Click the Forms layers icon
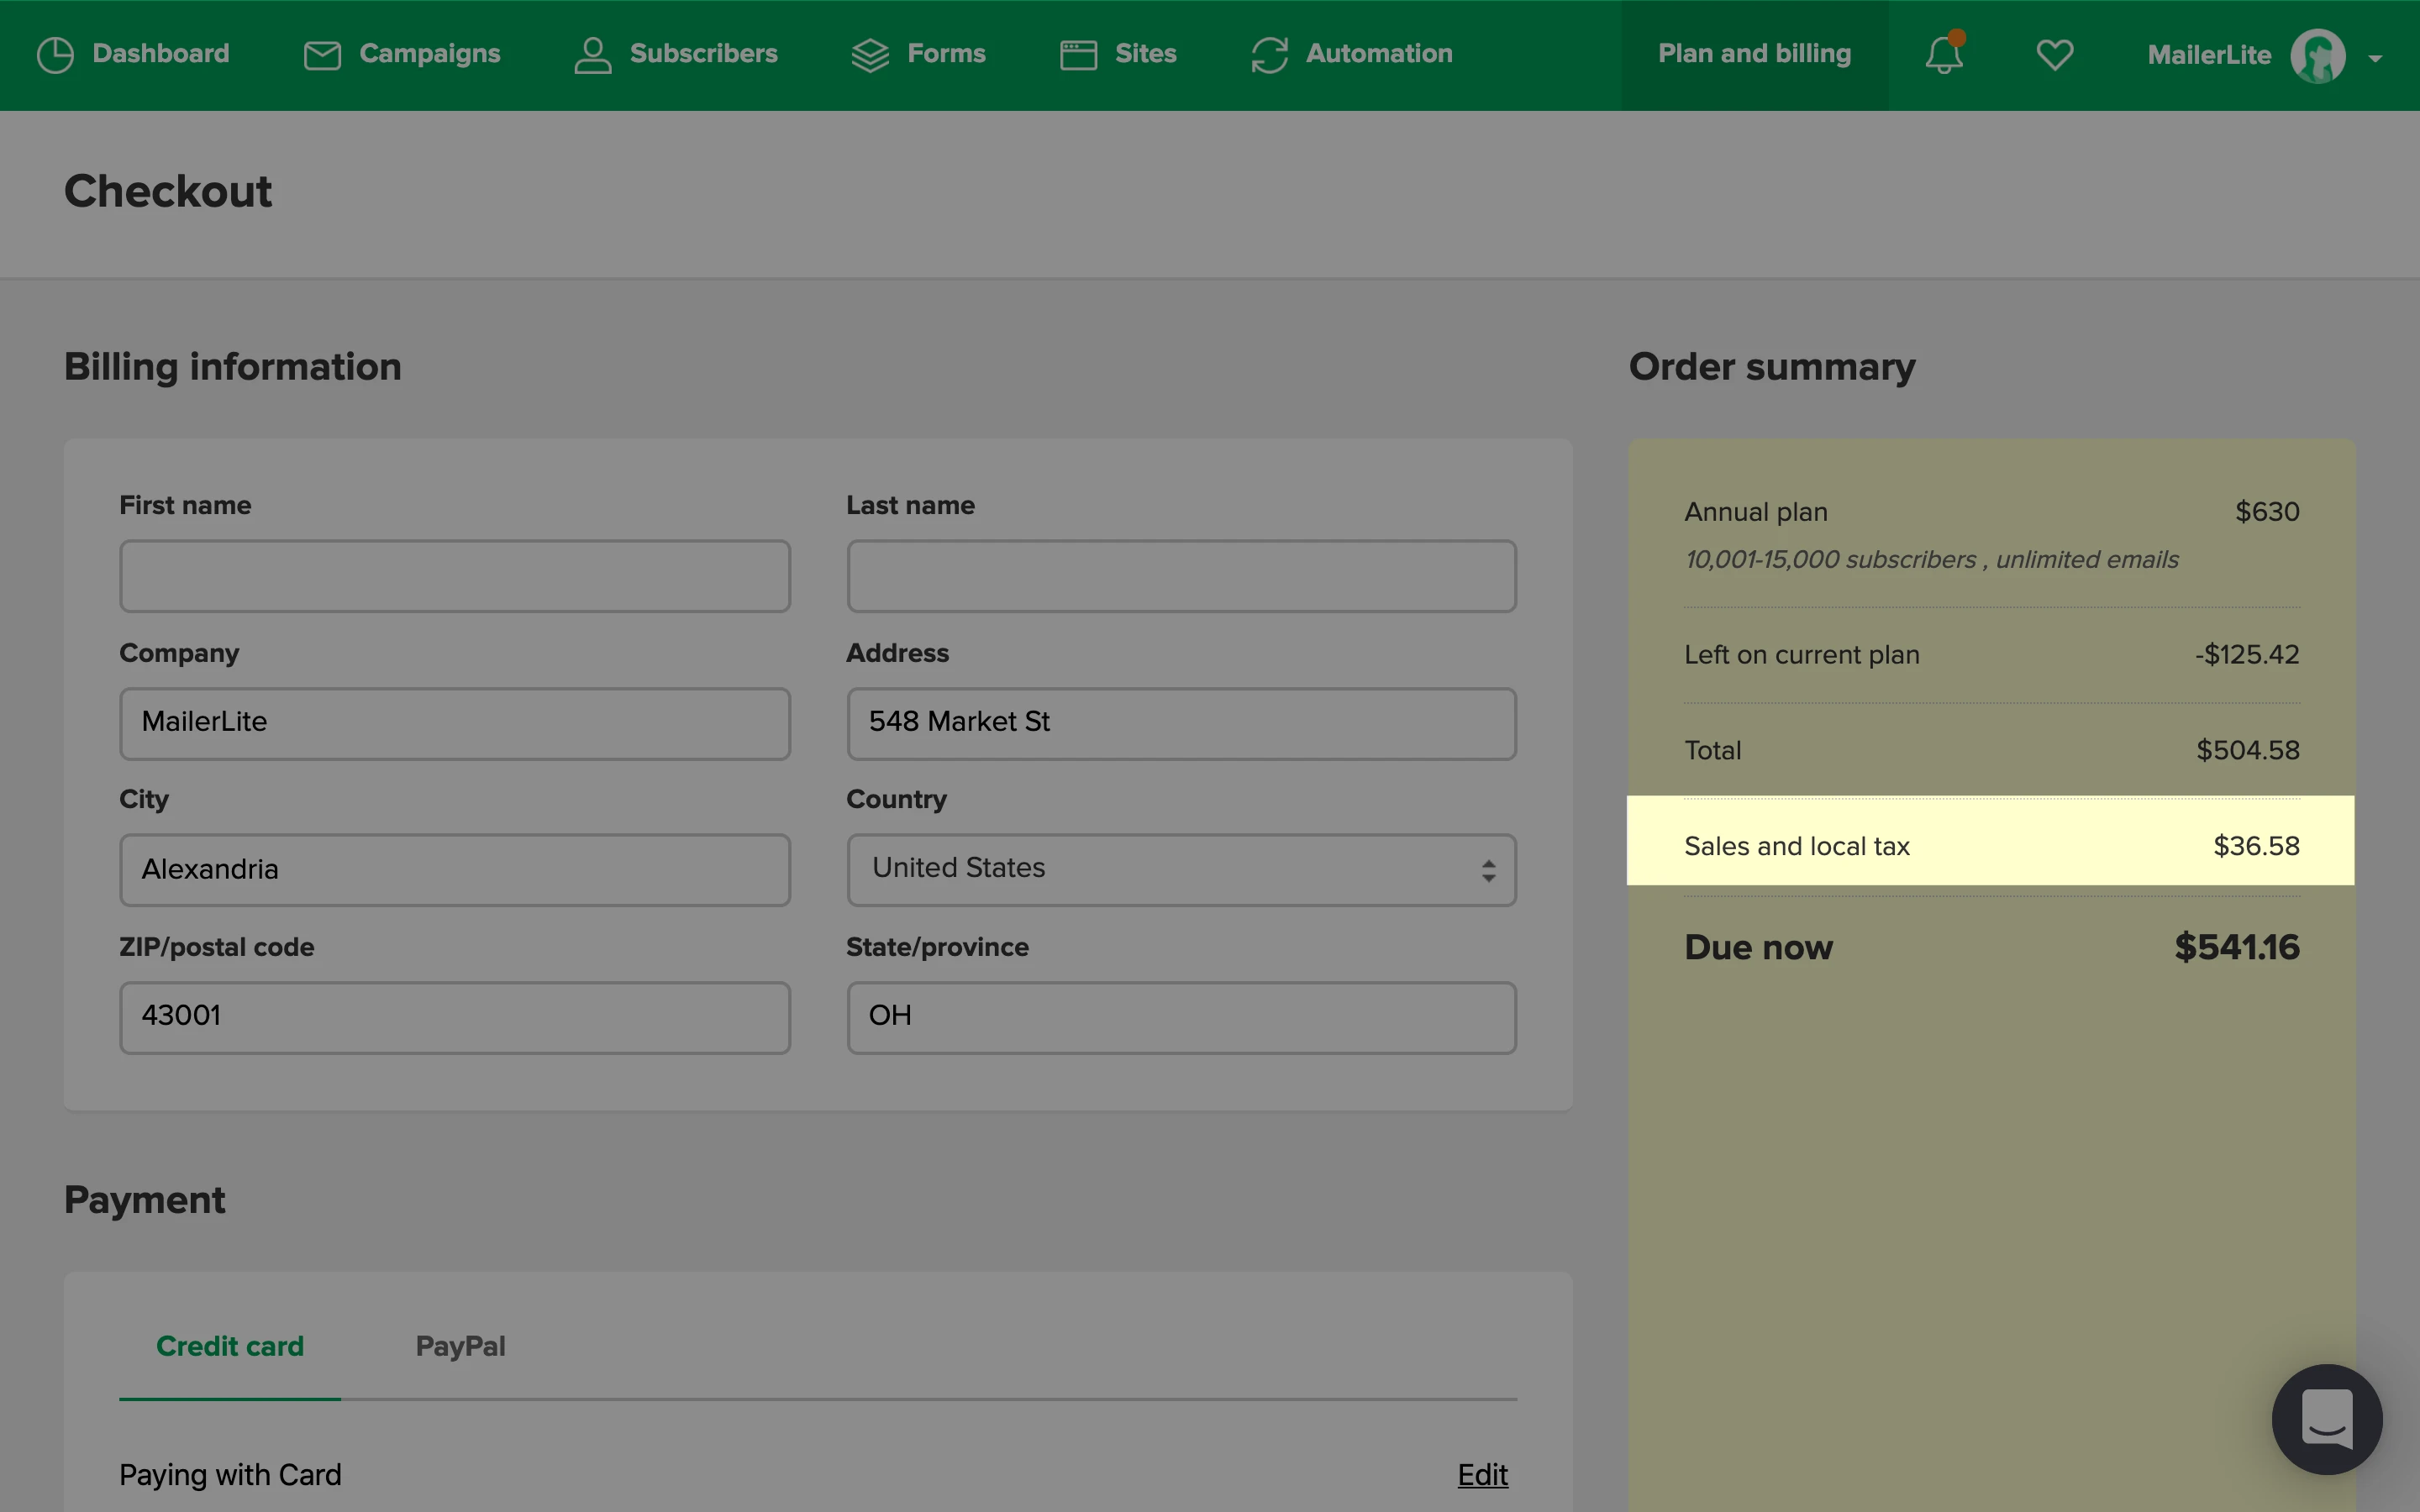 click(x=870, y=55)
